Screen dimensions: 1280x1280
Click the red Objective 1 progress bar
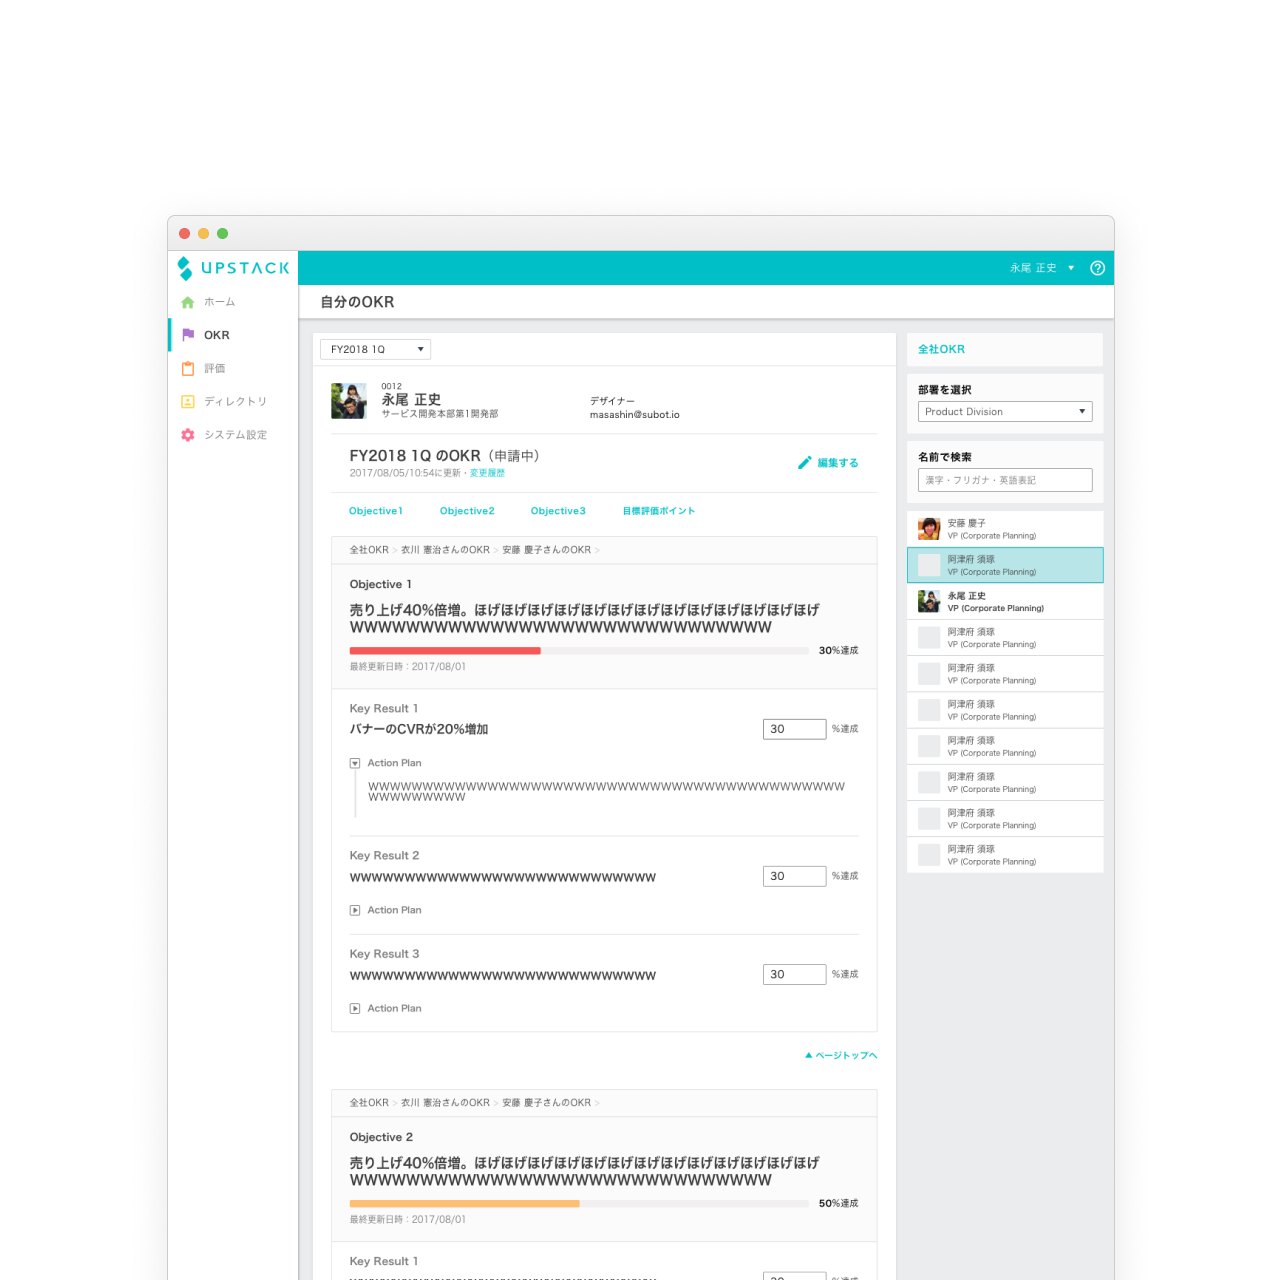click(445, 651)
